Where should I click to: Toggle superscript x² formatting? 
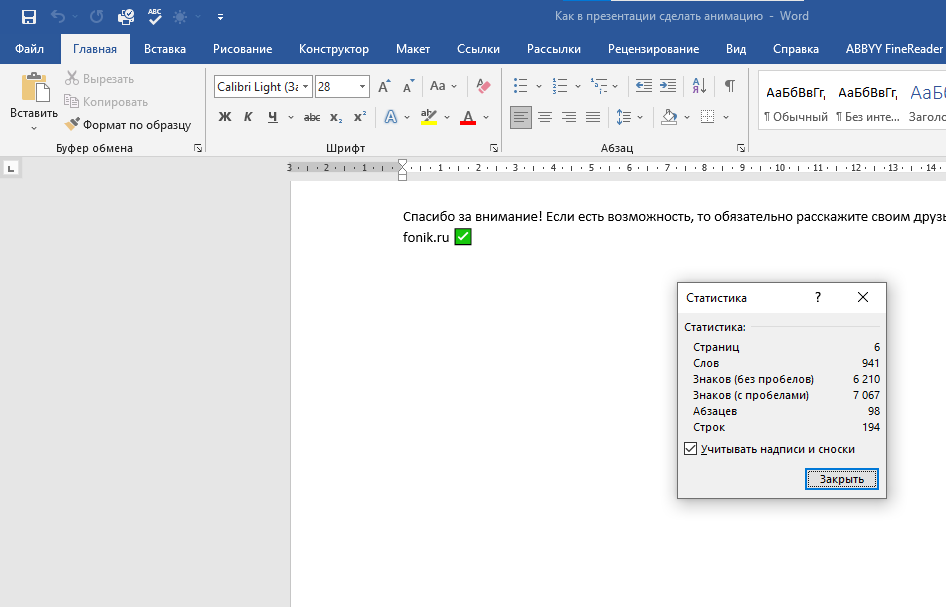[x=360, y=117]
